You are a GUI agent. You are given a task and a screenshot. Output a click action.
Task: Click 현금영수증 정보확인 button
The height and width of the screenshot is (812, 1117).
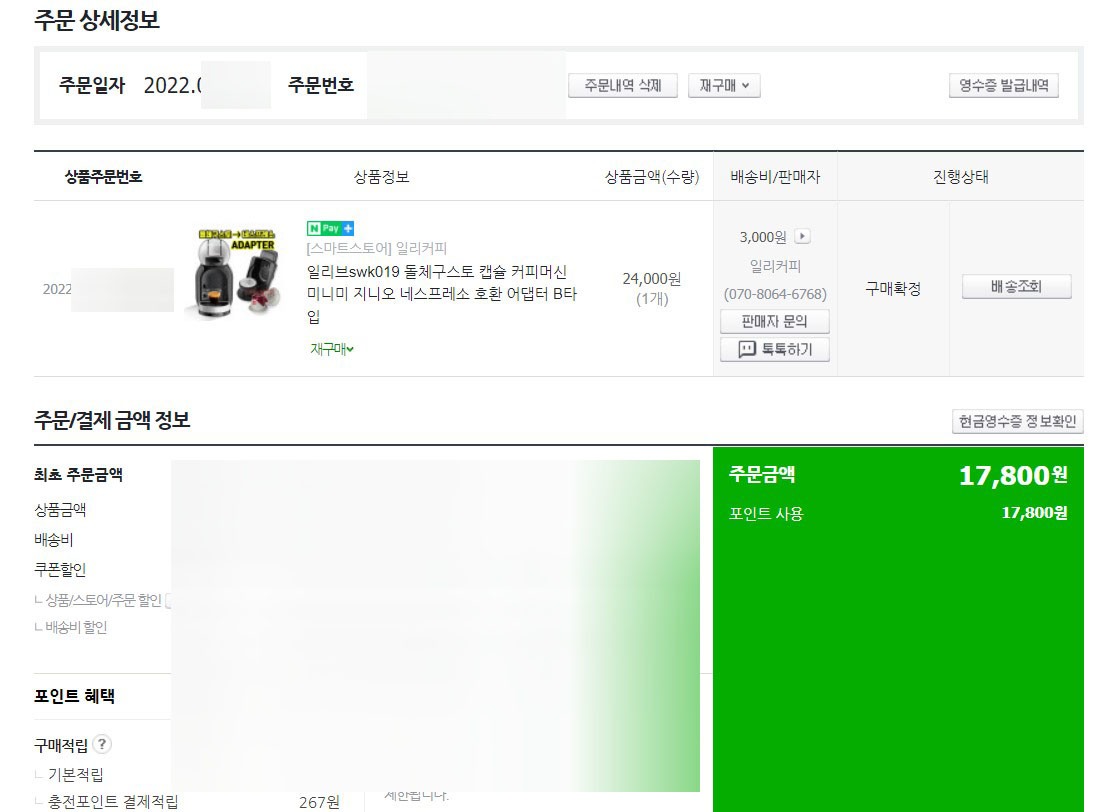(x=1017, y=421)
